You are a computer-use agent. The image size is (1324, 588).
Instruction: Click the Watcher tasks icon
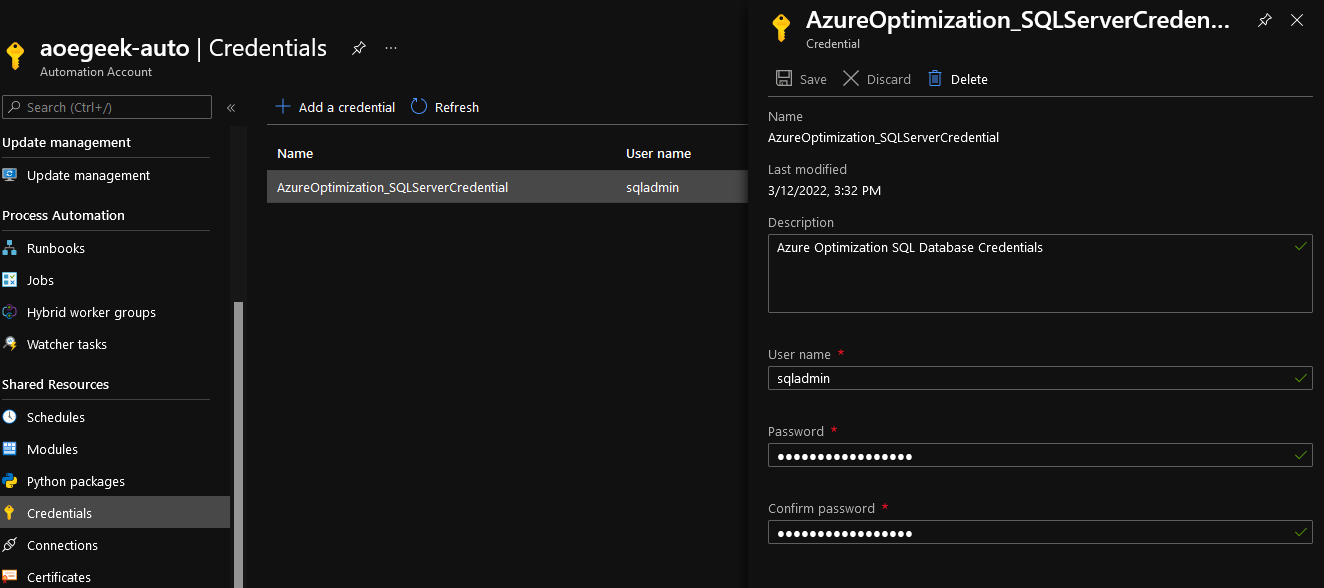click(x=10, y=344)
